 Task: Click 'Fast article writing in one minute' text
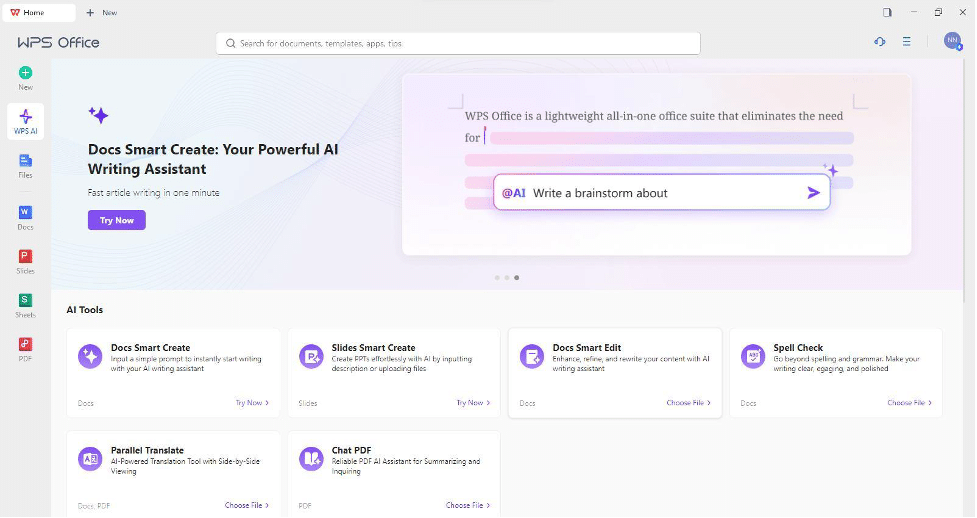pos(153,193)
